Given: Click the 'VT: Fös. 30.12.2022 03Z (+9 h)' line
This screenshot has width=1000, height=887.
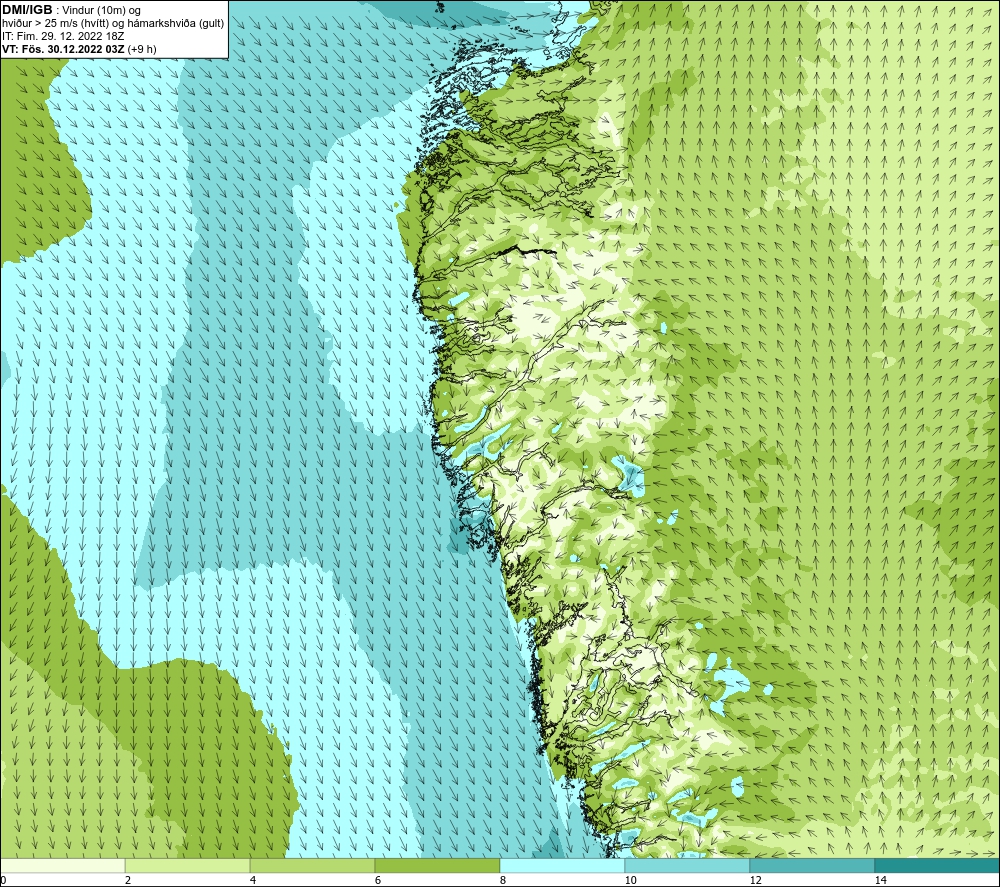Looking at the screenshot, I should point(79,49).
